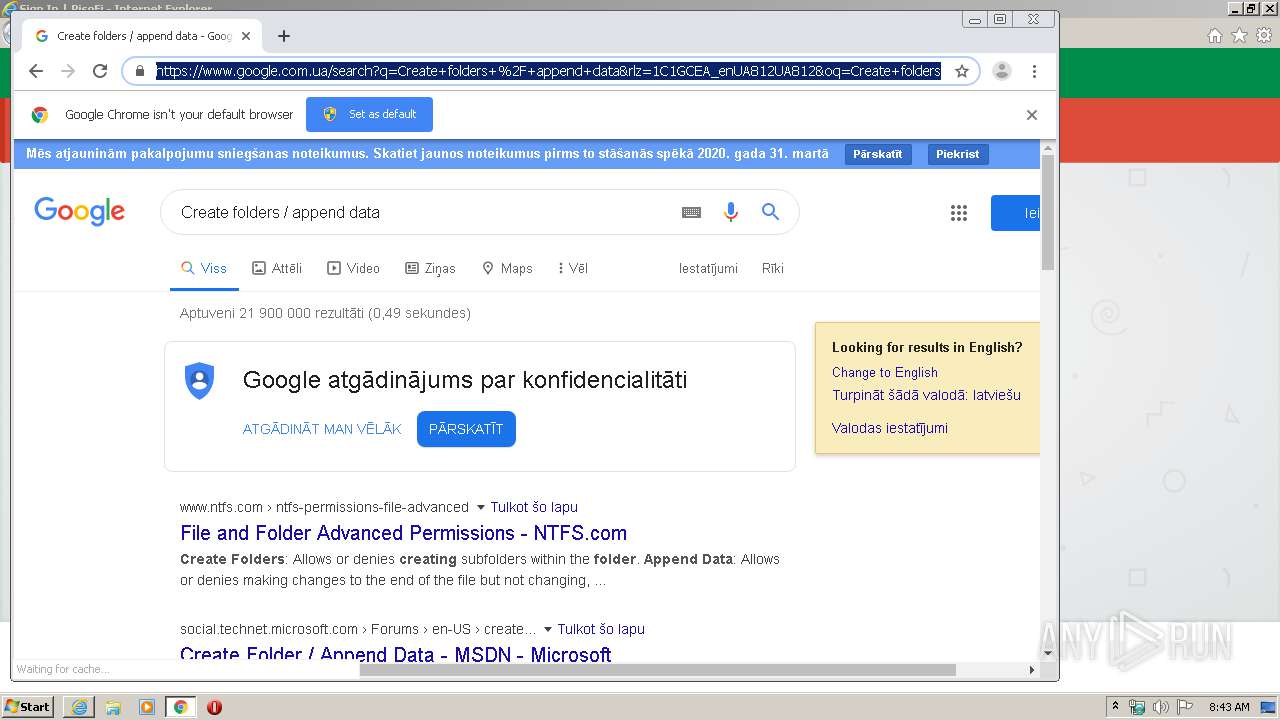Click the Google logo
Viewport: 1280px width, 720px height.
tap(79, 211)
